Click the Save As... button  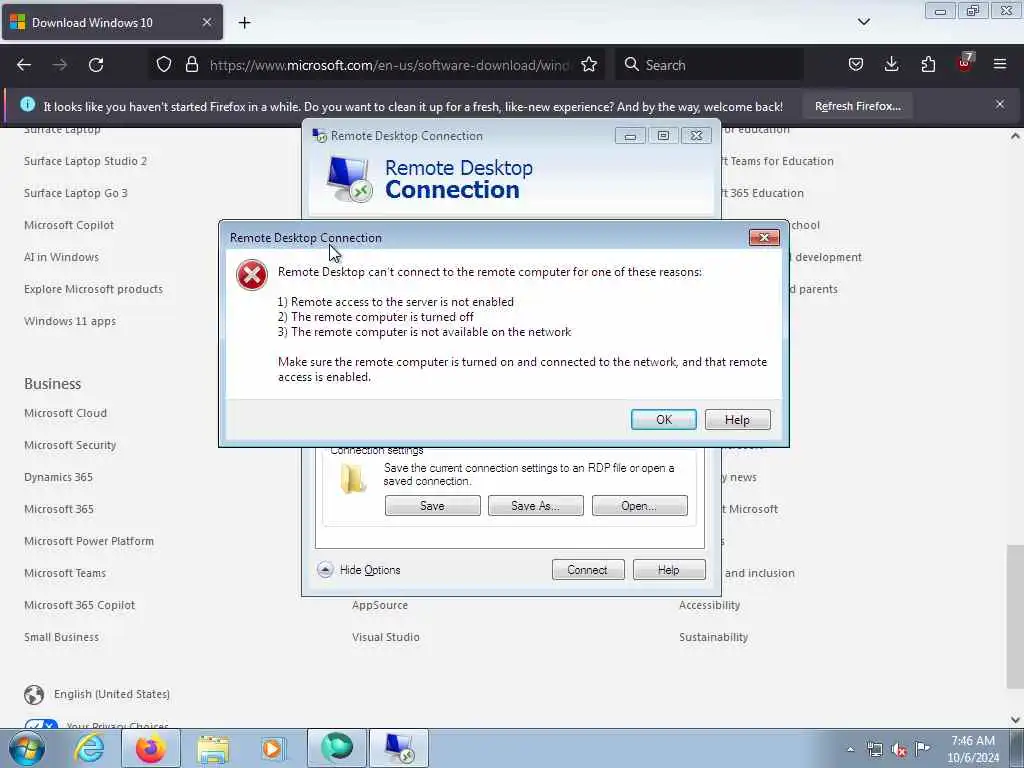(x=536, y=505)
